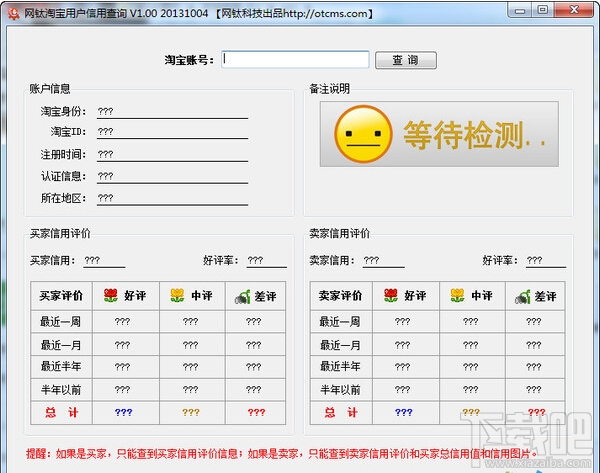Click the 淘宝账号 label

[189, 60]
